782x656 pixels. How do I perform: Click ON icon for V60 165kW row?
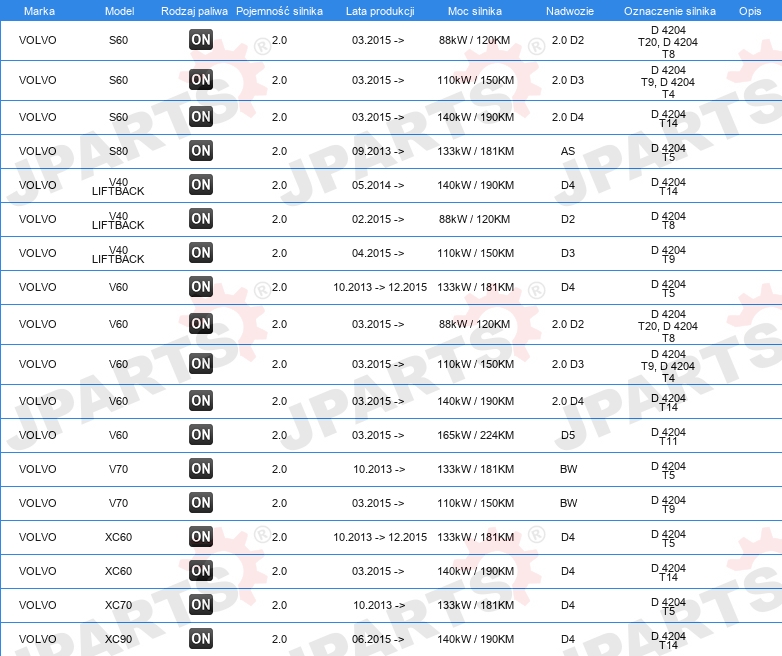pos(201,435)
